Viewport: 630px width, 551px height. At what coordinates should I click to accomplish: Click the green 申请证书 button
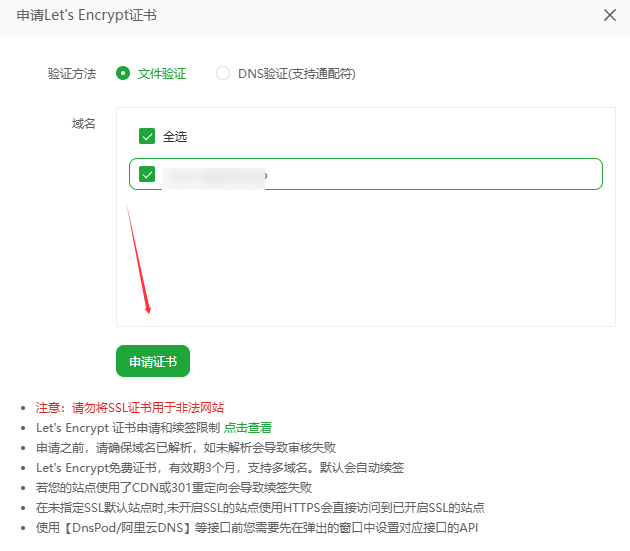click(153, 361)
